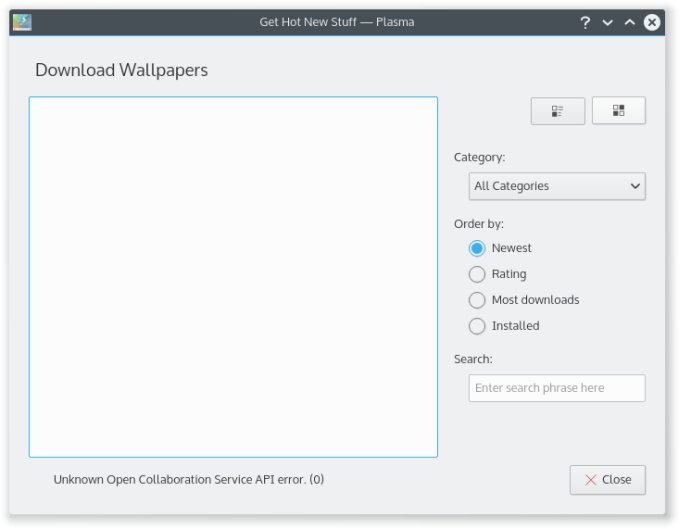
Task: Maximize the Get Hot New Stuff window
Action: (x=630, y=22)
